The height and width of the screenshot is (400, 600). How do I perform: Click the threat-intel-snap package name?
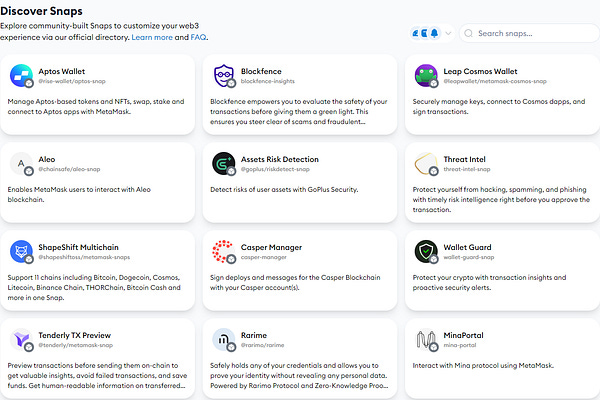pyautogui.click(x=467, y=169)
